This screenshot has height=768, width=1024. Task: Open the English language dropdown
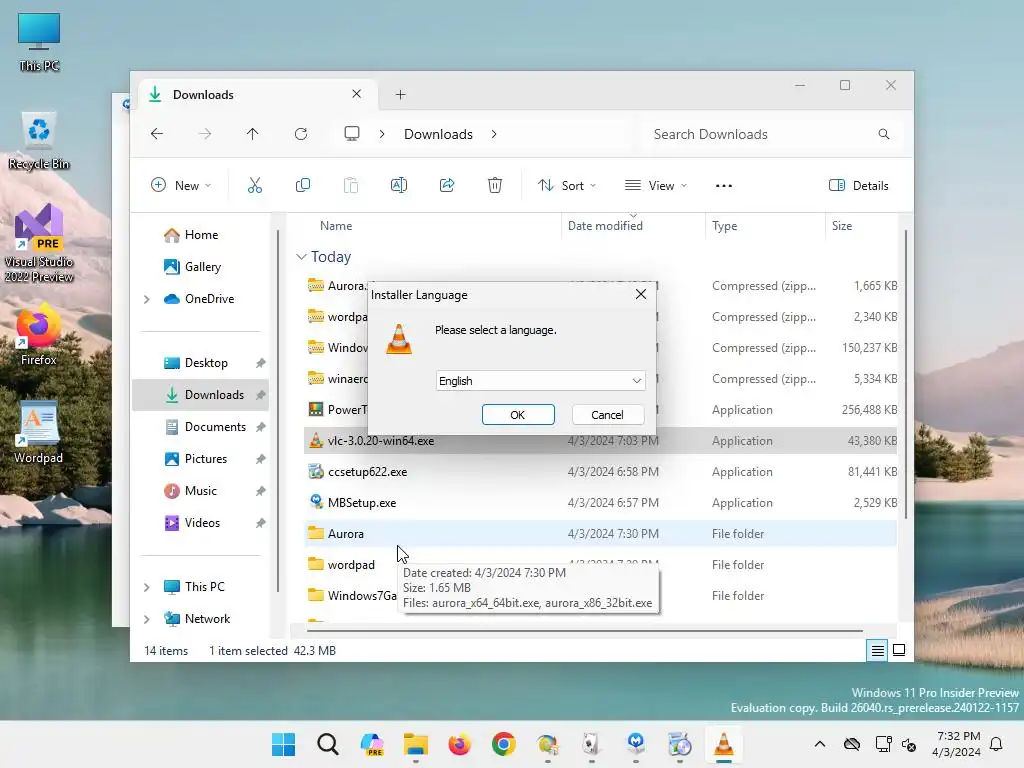541,381
